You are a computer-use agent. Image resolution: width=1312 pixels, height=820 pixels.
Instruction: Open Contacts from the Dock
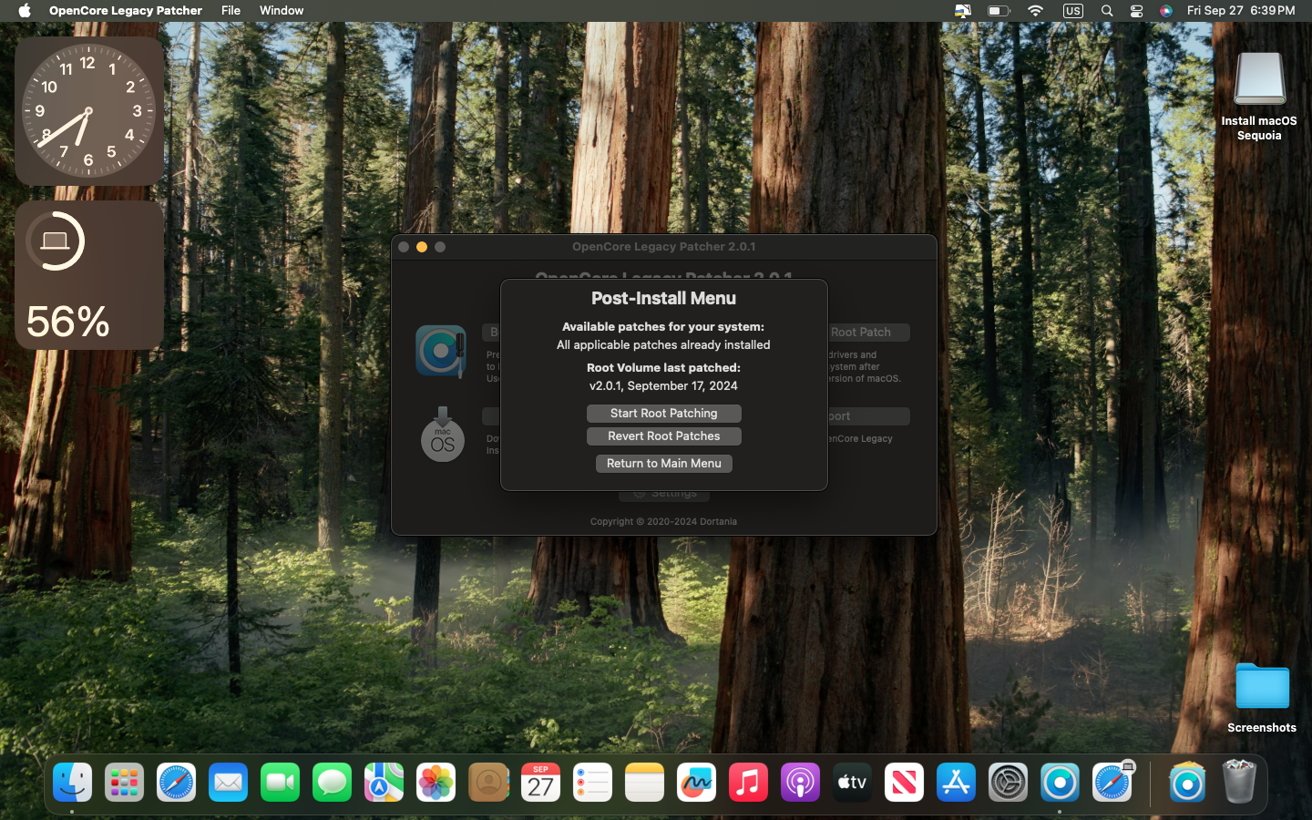click(x=489, y=782)
